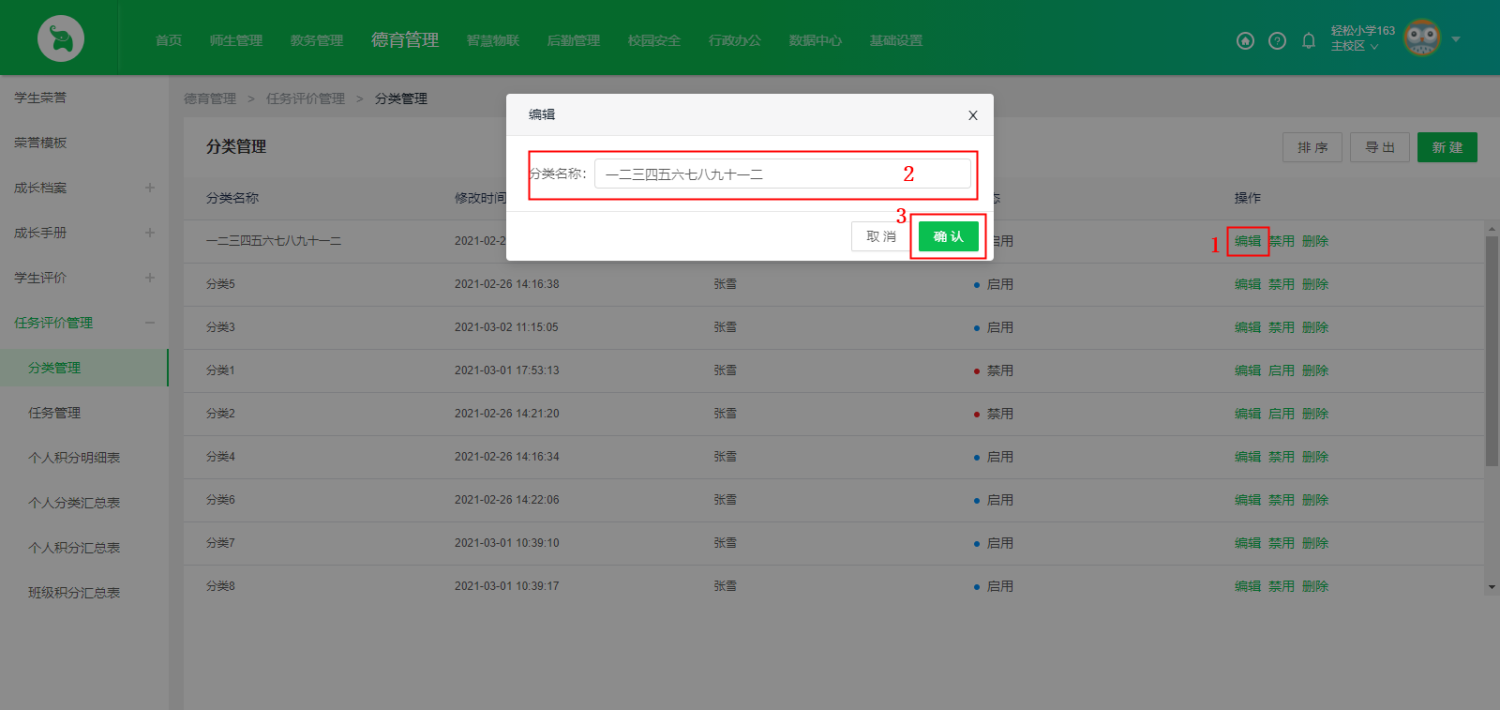Image resolution: width=1500 pixels, height=710 pixels.
Task: Enable 分类2 via 启用 link
Action: [x=1281, y=413]
